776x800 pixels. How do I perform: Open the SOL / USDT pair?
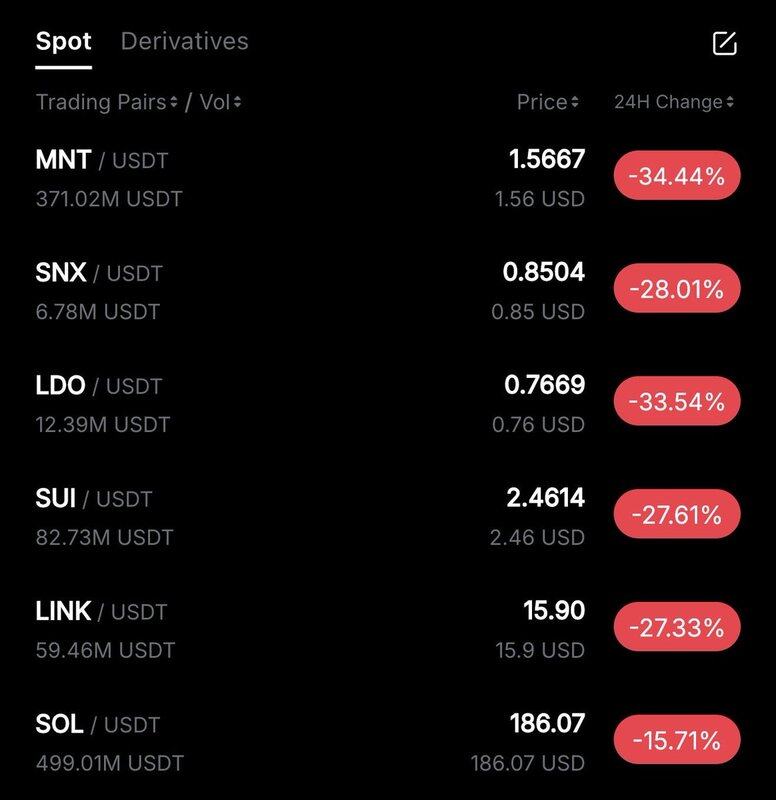[x=97, y=724]
